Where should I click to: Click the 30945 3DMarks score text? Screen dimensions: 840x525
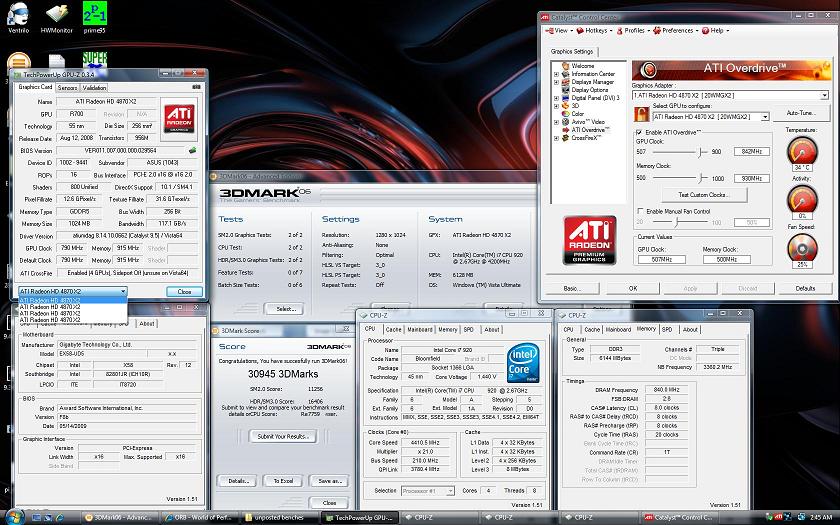click(283, 374)
